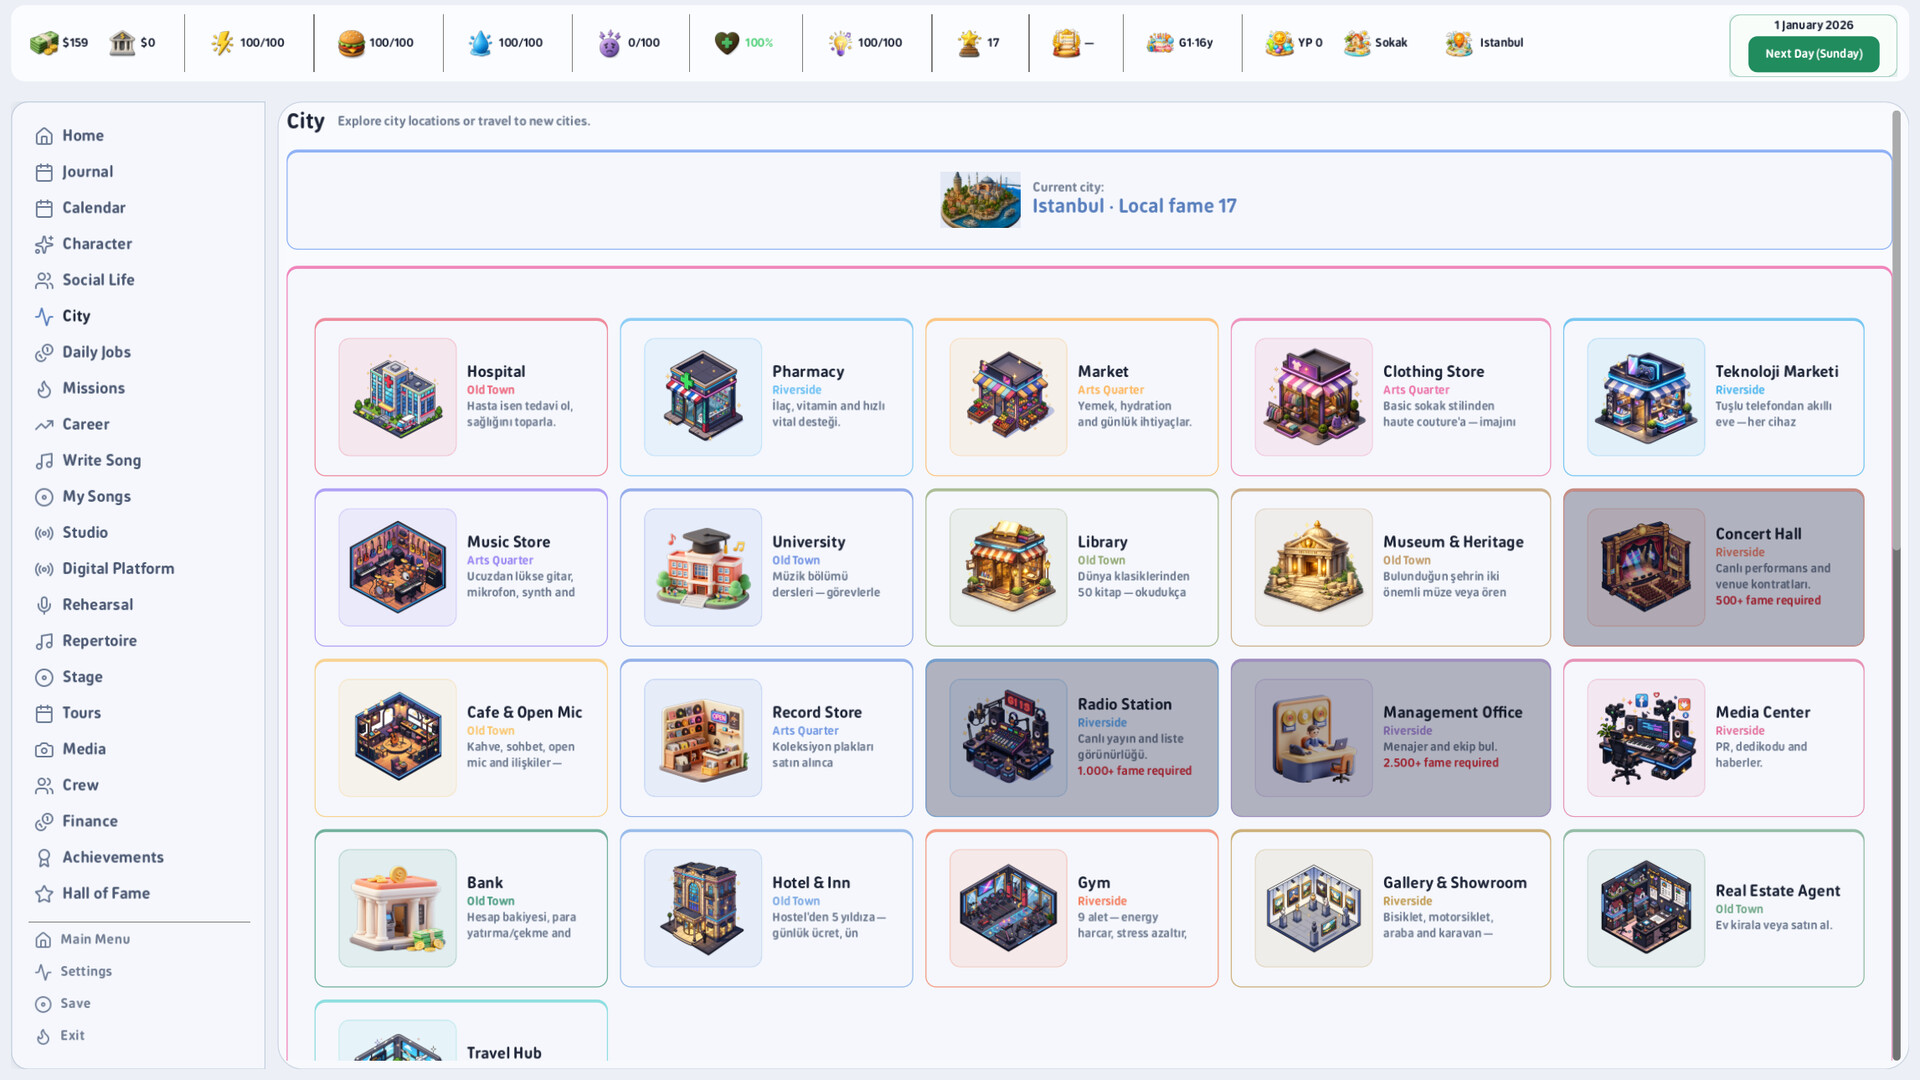
Task: Open the Museum & Heritage icon
Action: tap(1314, 567)
